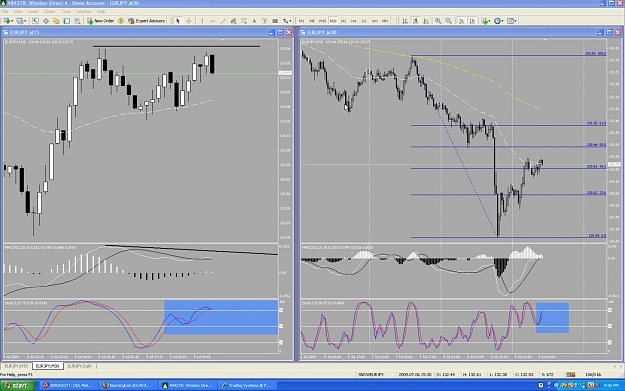Expand the Profiles dropdown arrow
This screenshot has width=625, height=391.
[x=25, y=21]
